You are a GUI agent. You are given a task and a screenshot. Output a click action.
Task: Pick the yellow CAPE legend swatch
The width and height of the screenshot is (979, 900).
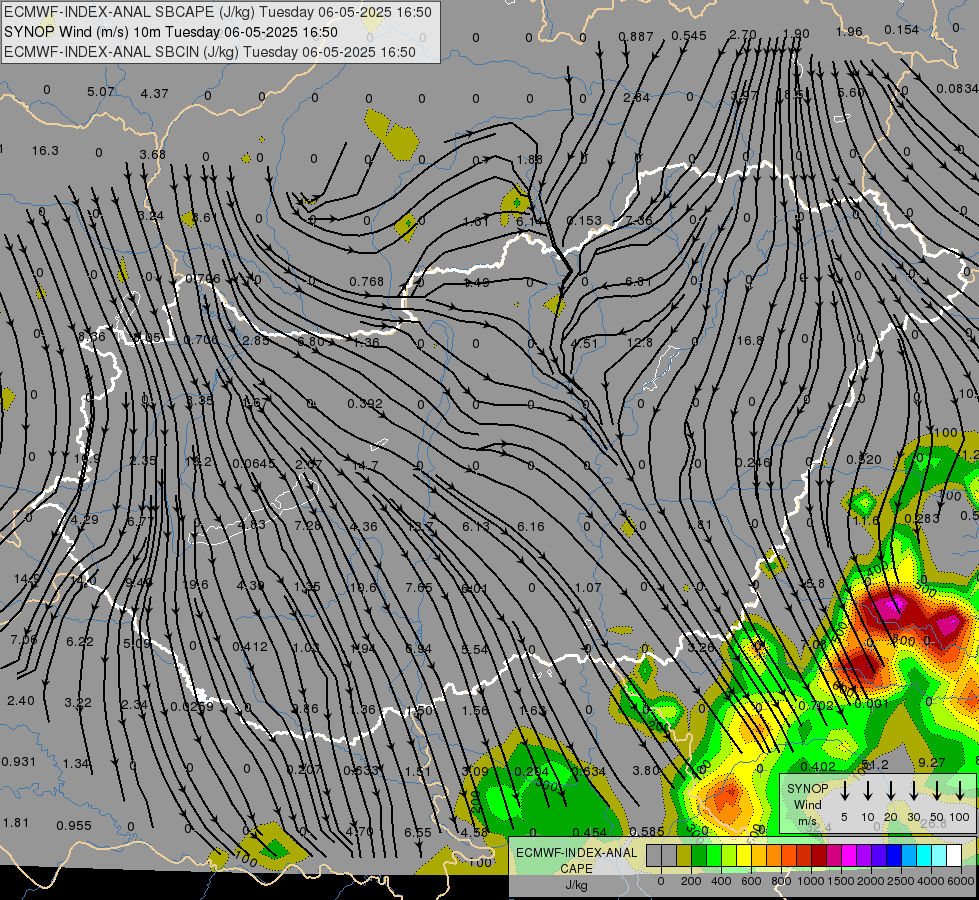[x=744, y=856]
